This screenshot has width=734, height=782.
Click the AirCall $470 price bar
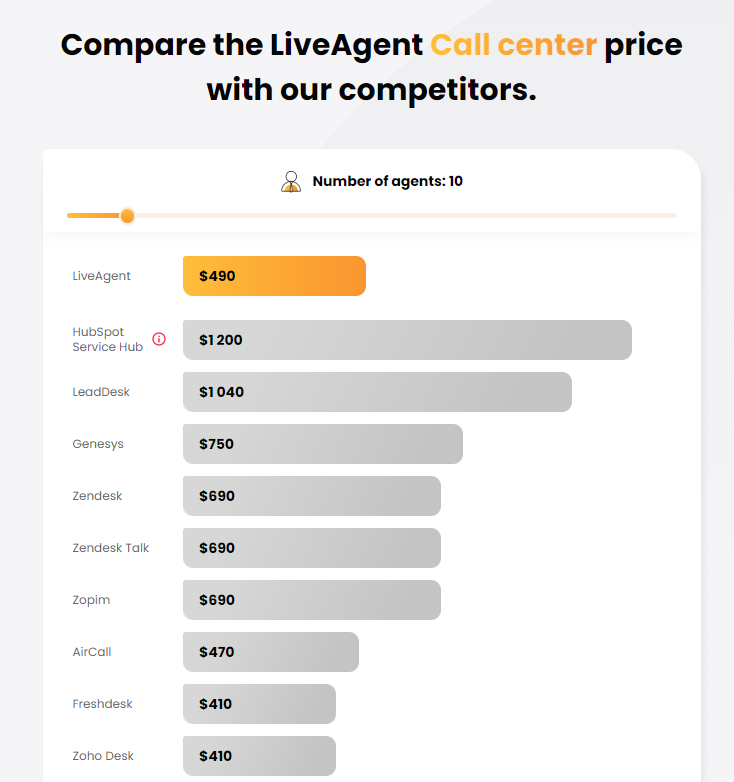[270, 652]
